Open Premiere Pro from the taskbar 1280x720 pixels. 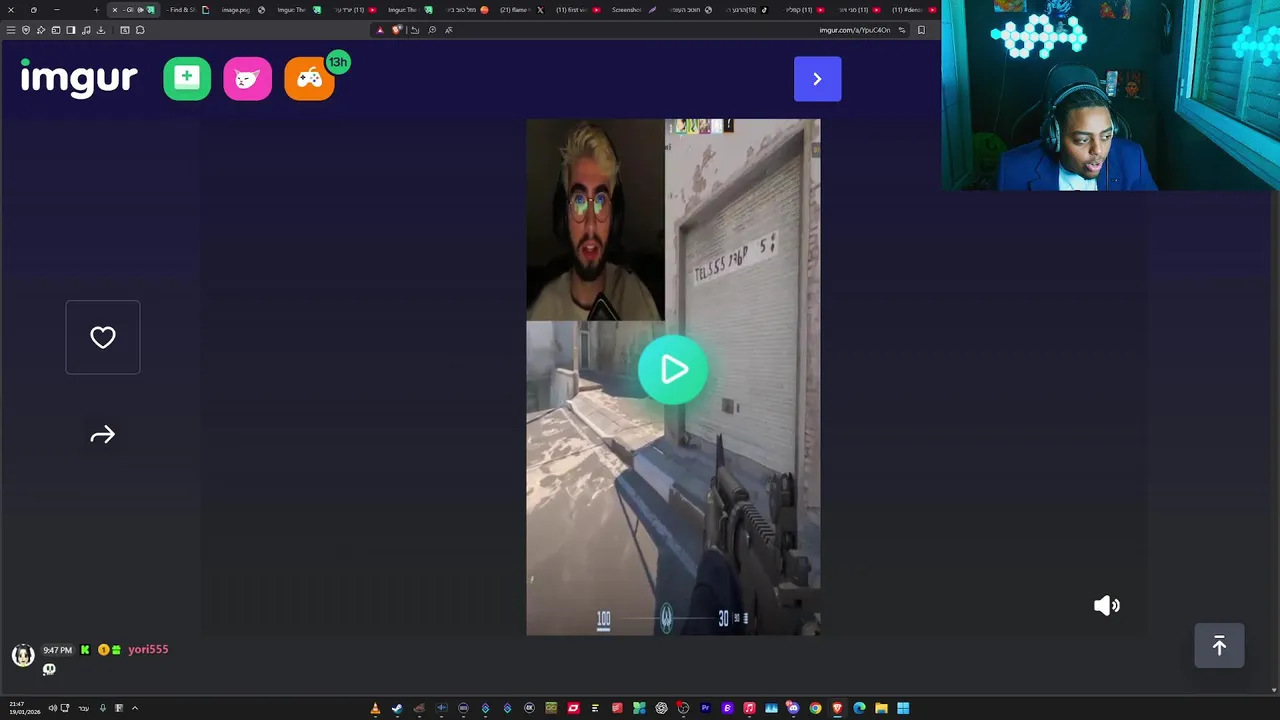(706, 708)
